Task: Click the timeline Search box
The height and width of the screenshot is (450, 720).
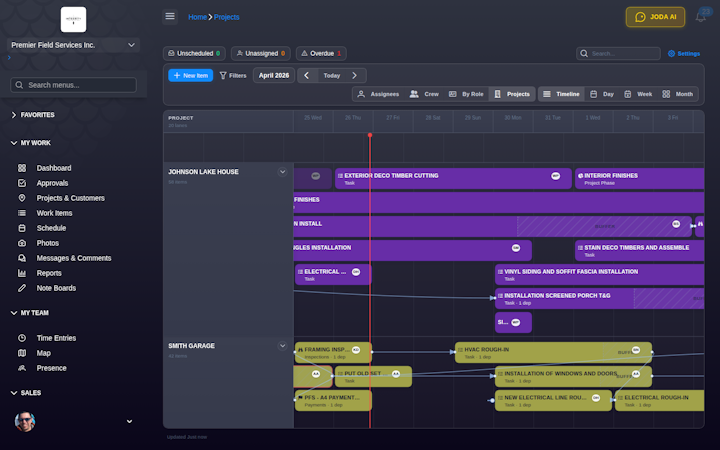Action: (x=618, y=53)
